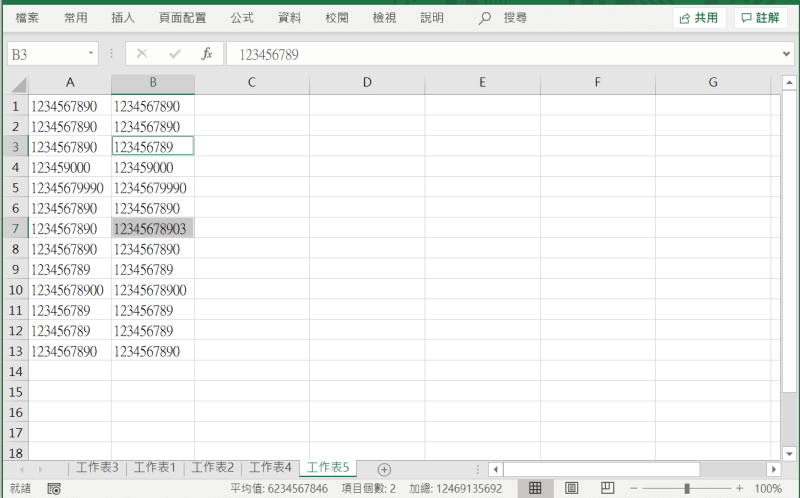Image resolution: width=800 pixels, height=498 pixels.
Task: Switch to Page Break Preview view
Action: (606, 488)
